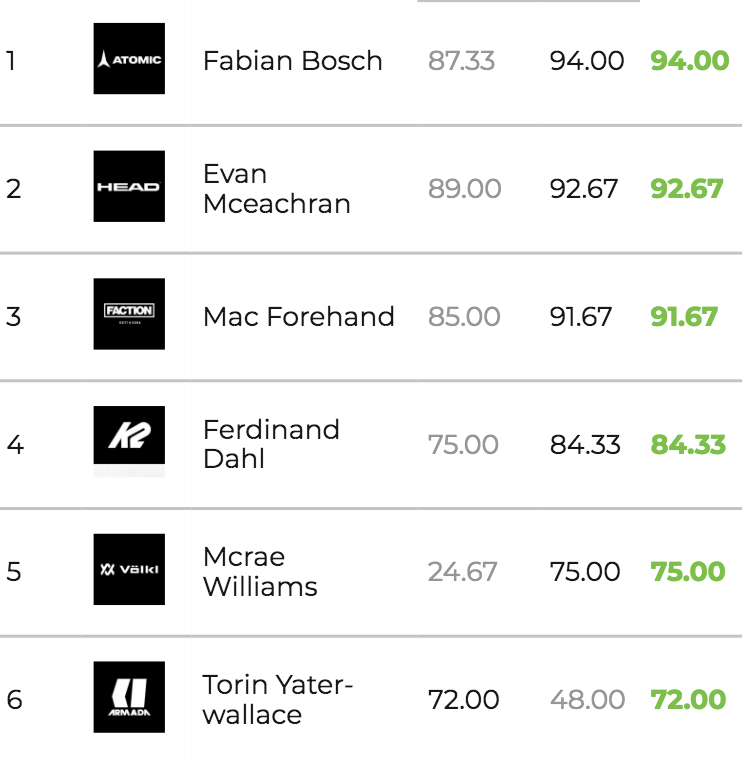The height and width of the screenshot is (762, 742).
Task: Open Fabian Bosch's athlete profile
Action: click(x=292, y=61)
